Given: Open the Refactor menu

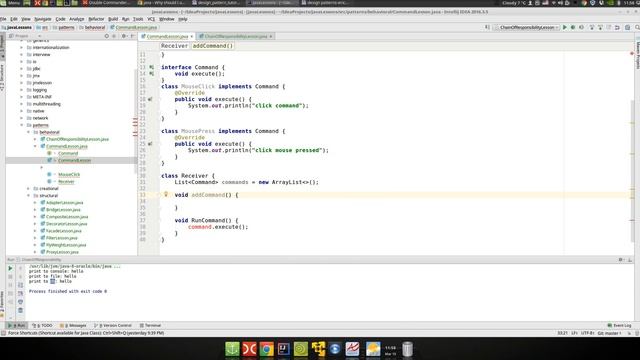Looking at the screenshot, I should pyautogui.click(x=96, y=19).
